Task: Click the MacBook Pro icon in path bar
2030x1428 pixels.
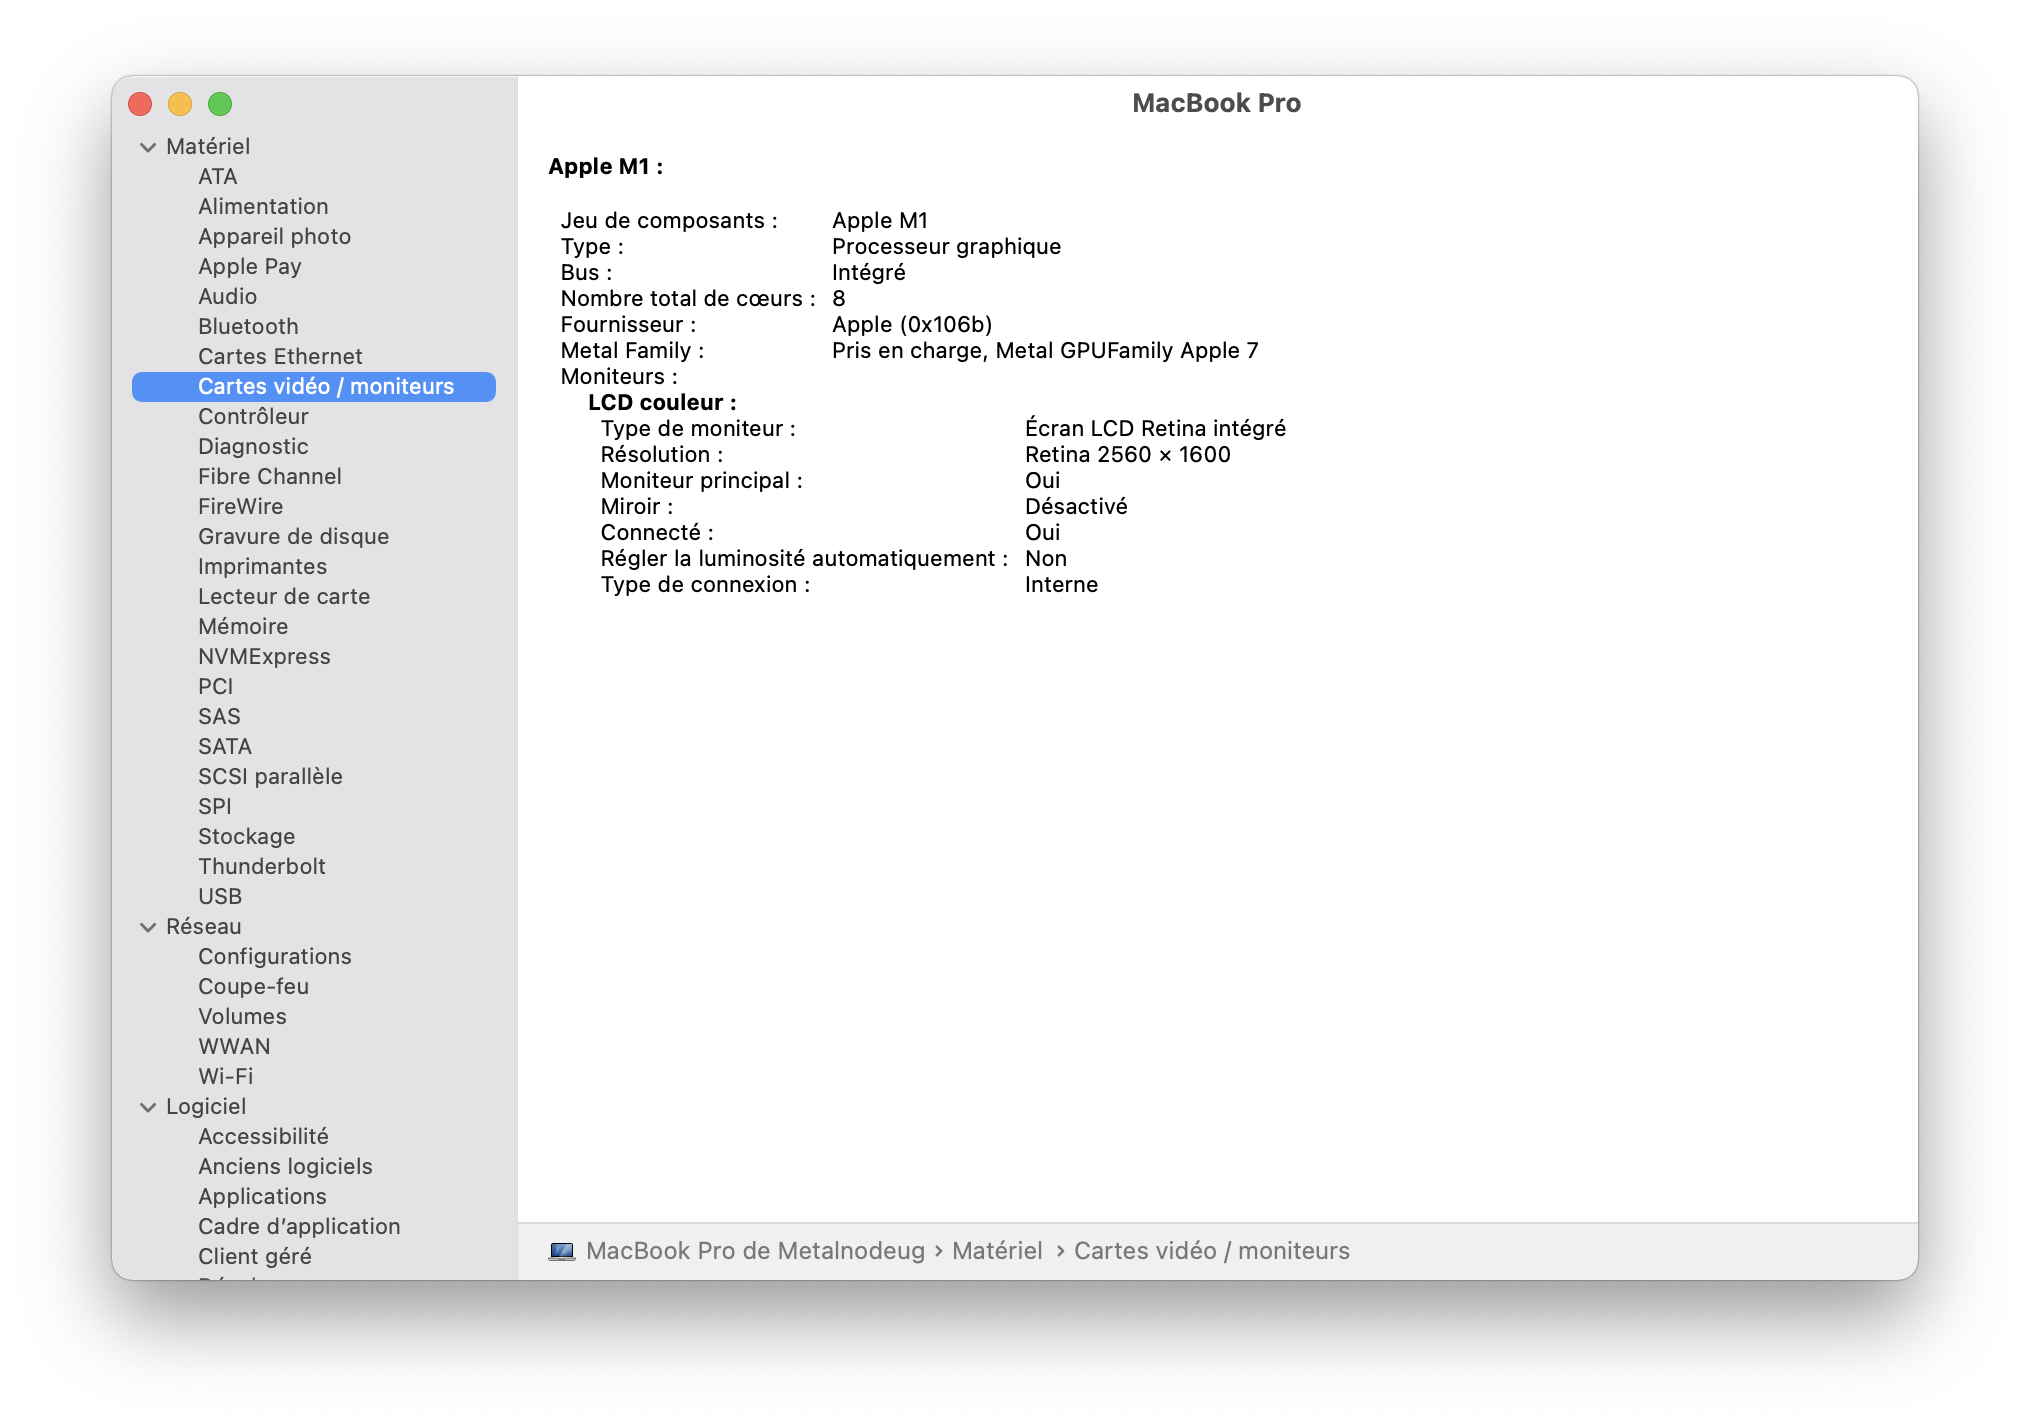Action: 562,1251
